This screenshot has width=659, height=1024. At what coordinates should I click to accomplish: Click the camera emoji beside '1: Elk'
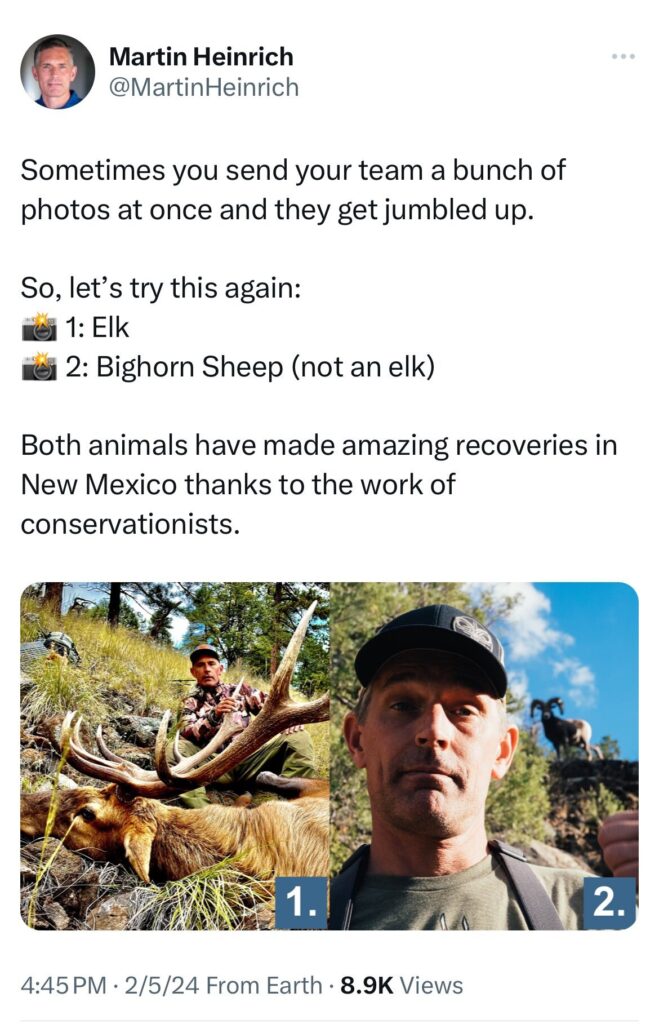click(38, 327)
